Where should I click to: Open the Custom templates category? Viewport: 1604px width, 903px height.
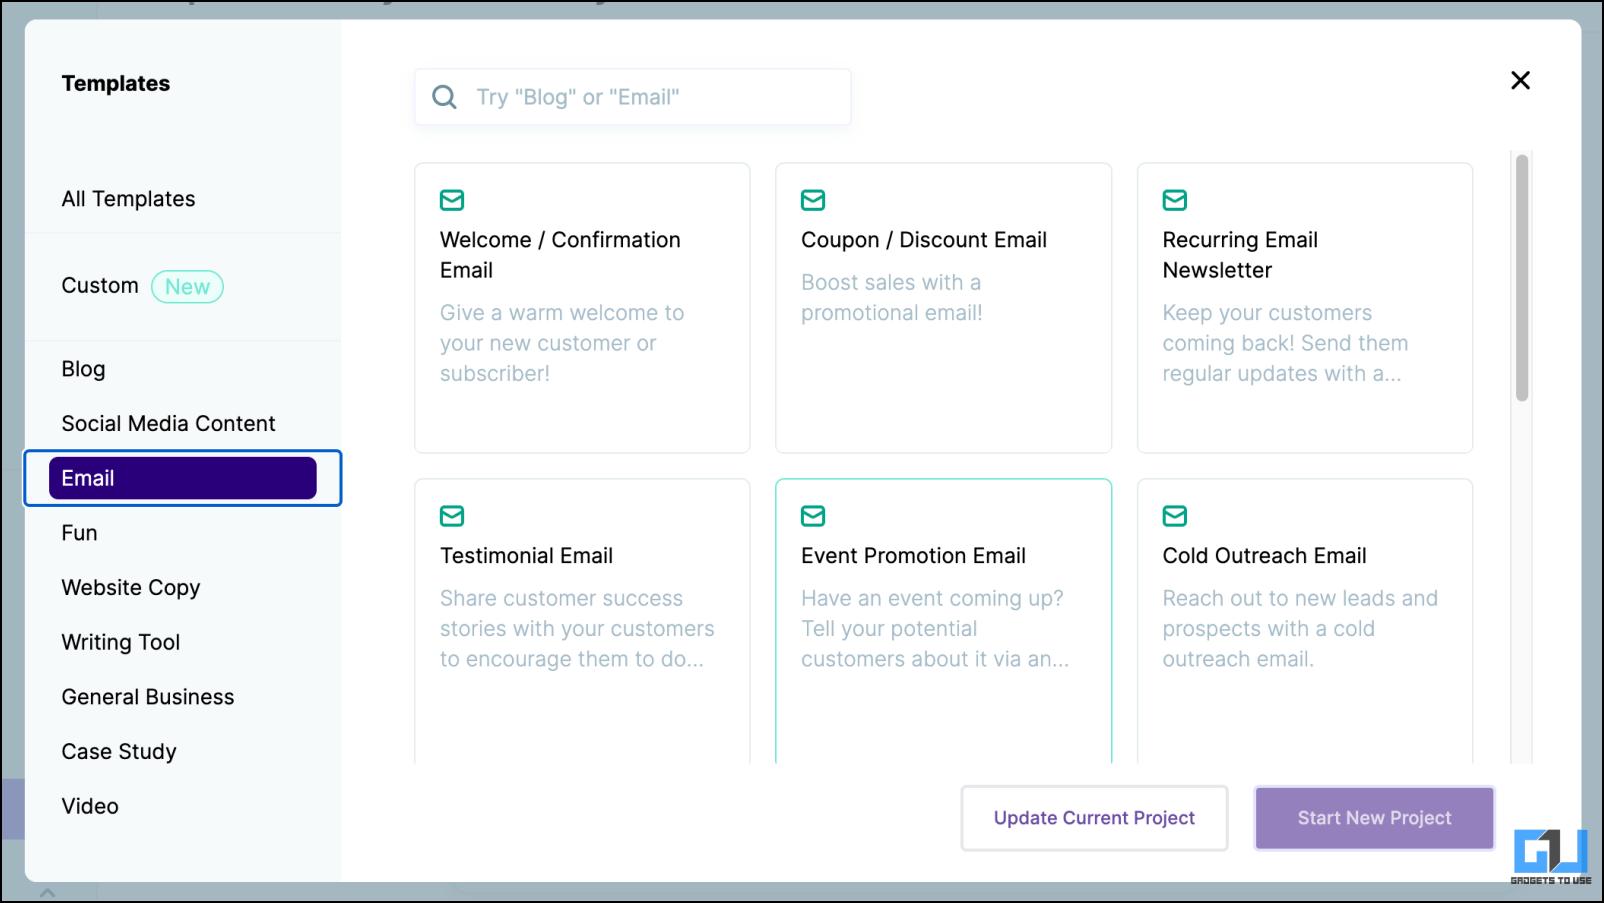[100, 286]
